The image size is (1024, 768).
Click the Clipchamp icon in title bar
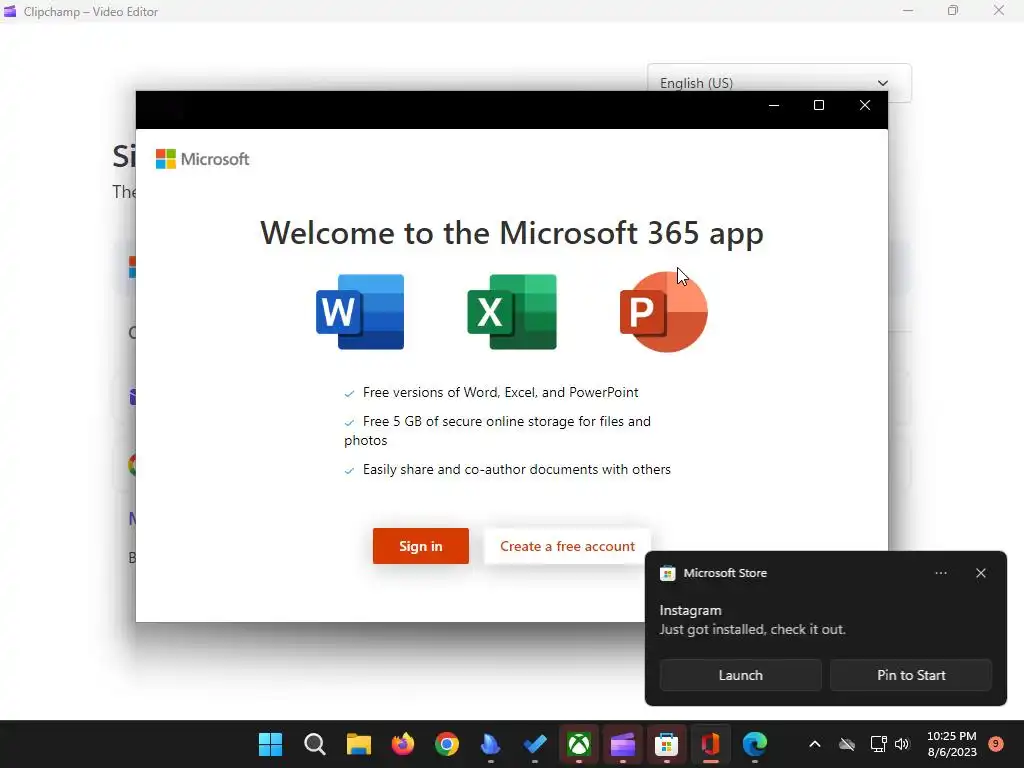click(10, 11)
